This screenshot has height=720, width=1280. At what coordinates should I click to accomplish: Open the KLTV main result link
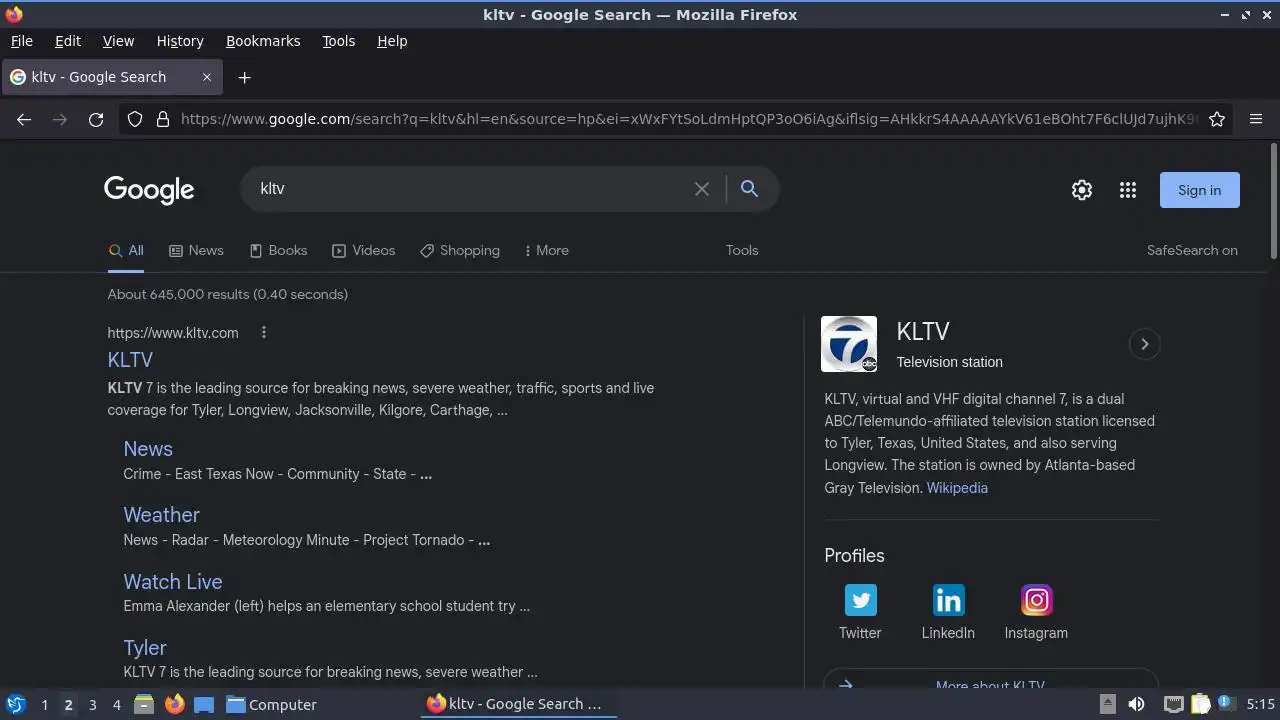[x=130, y=360]
